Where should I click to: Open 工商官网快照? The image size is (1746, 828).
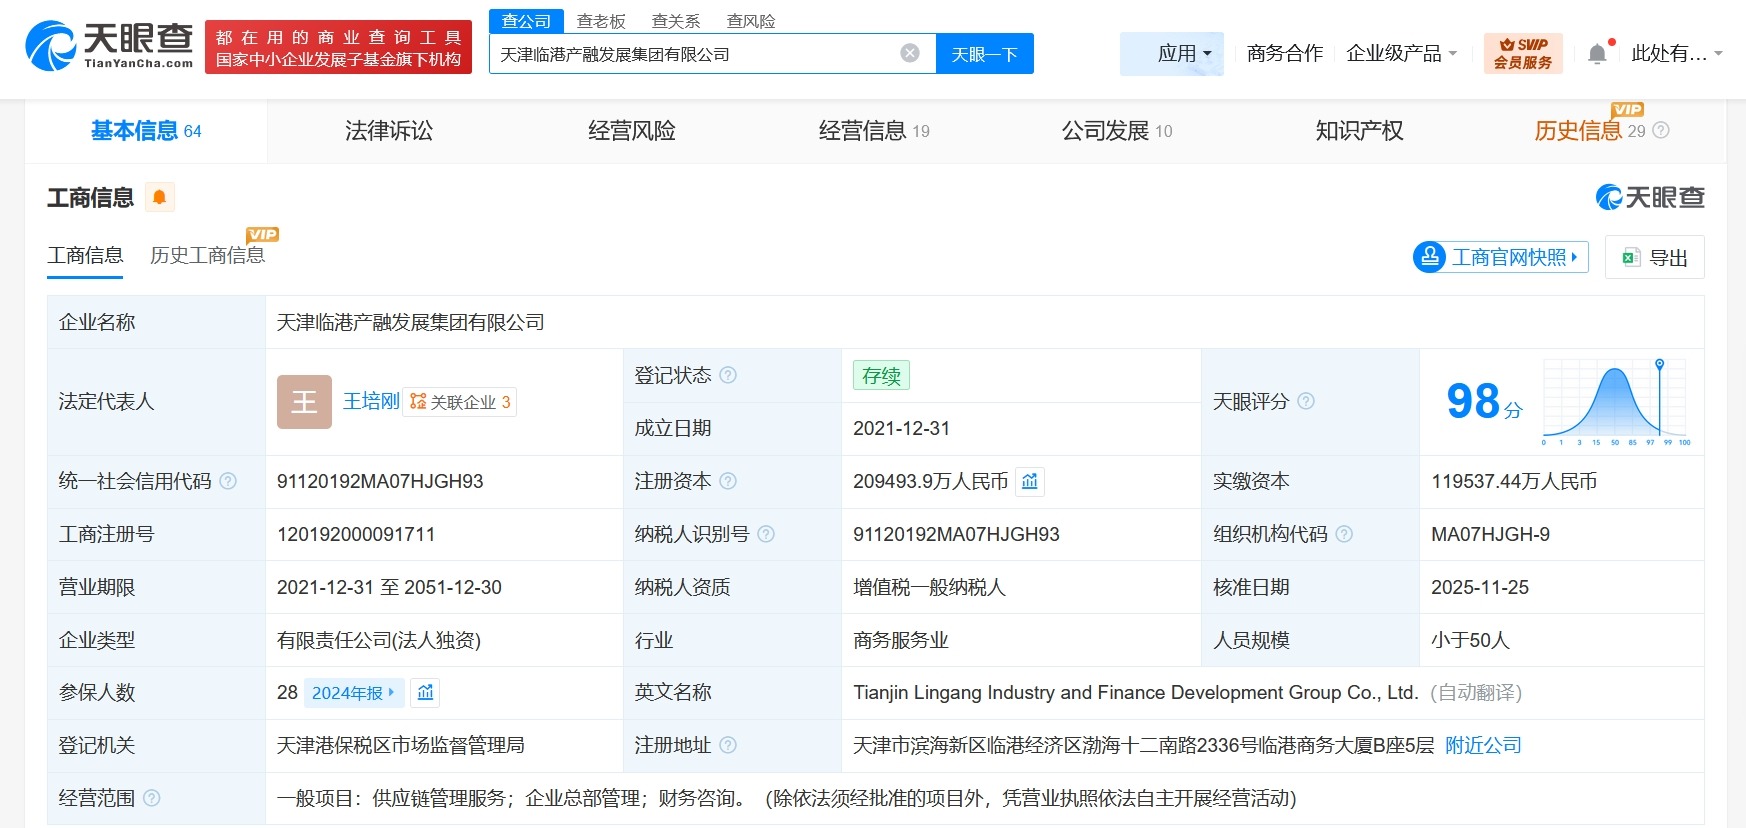1501,257
